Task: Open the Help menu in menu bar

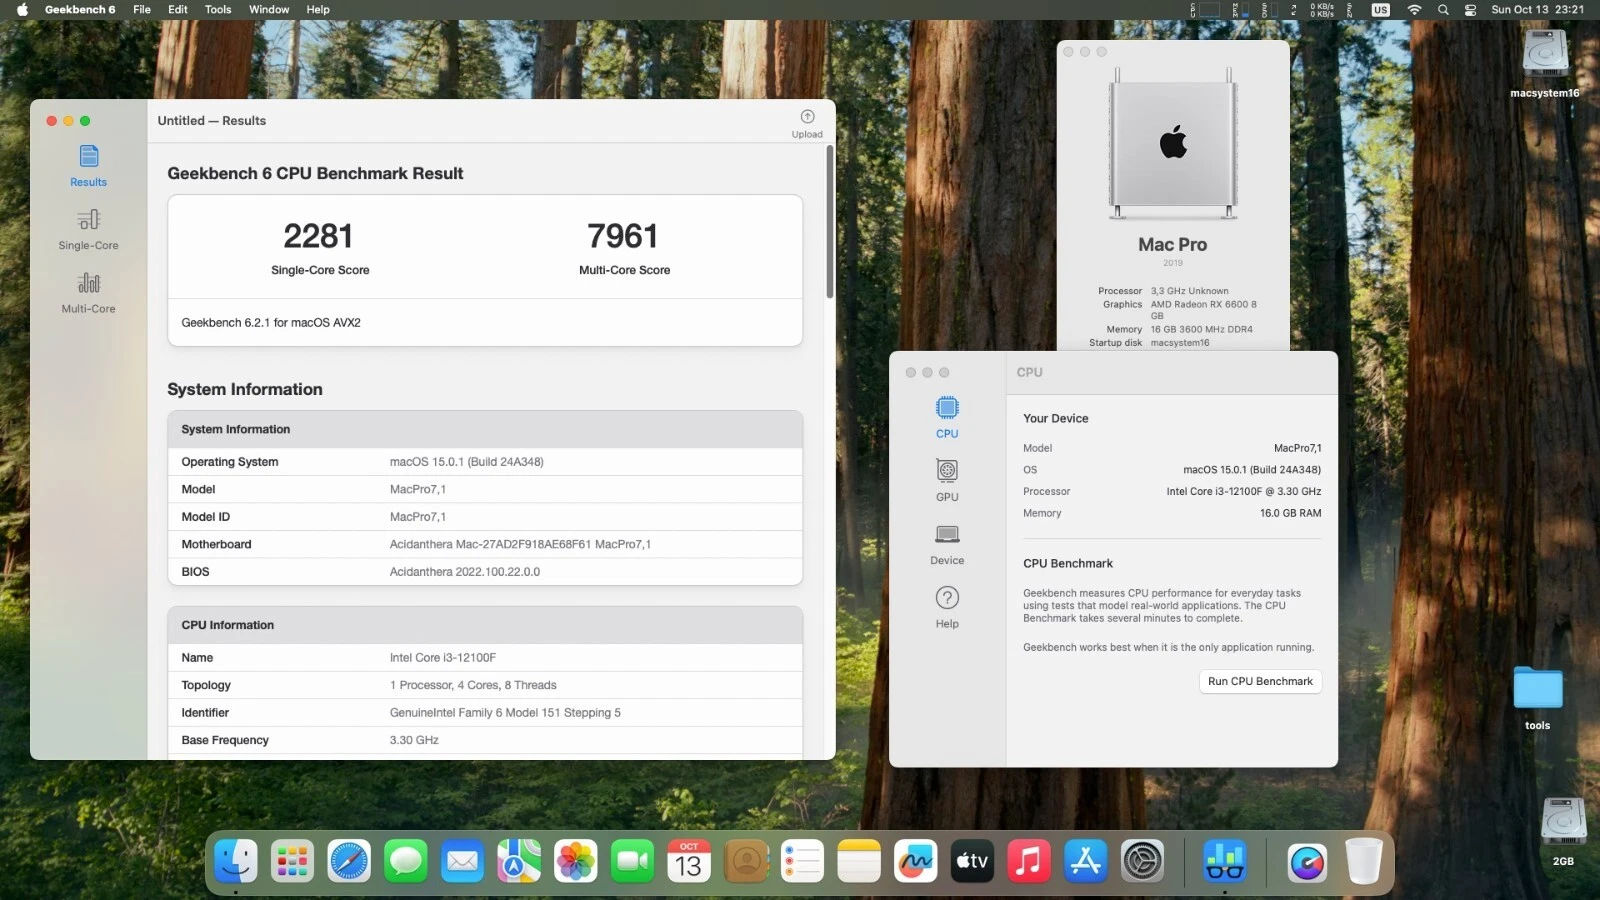Action: (318, 10)
